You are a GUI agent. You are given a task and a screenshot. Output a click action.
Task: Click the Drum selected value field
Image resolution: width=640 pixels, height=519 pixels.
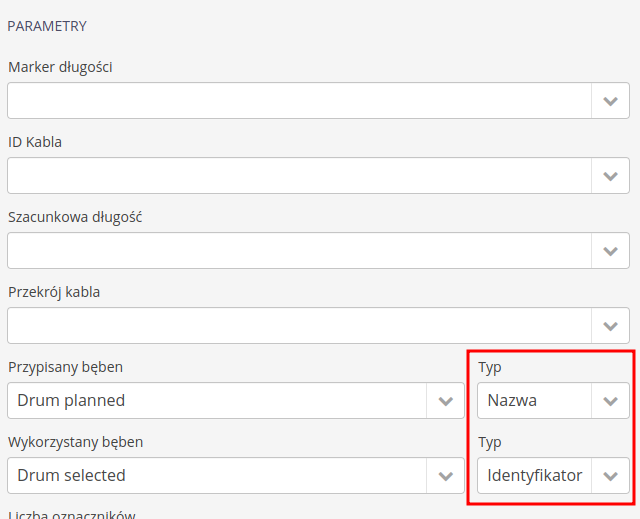pos(217,476)
